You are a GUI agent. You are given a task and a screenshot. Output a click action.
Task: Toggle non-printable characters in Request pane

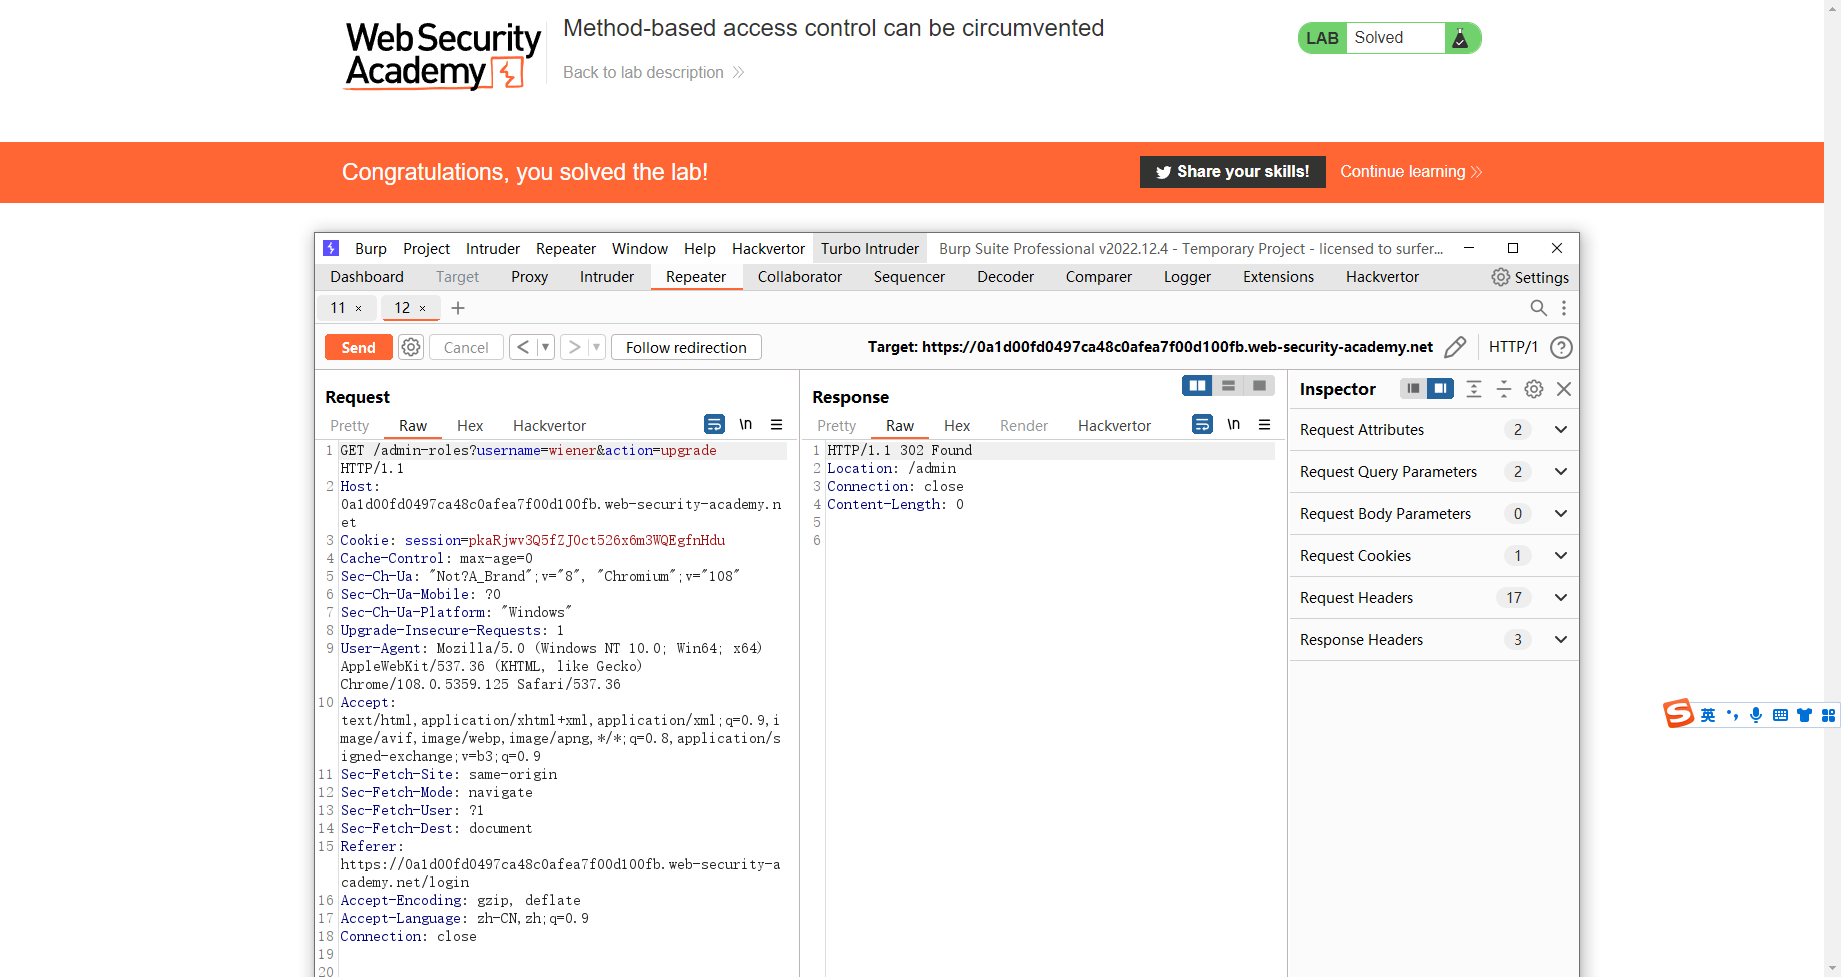click(745, 424)
